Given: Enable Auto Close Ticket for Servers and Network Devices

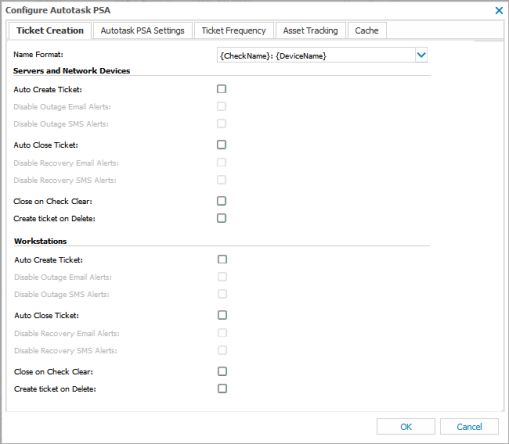Looking at the screenshot, I should pyautogui.click(x=222, y=145).
